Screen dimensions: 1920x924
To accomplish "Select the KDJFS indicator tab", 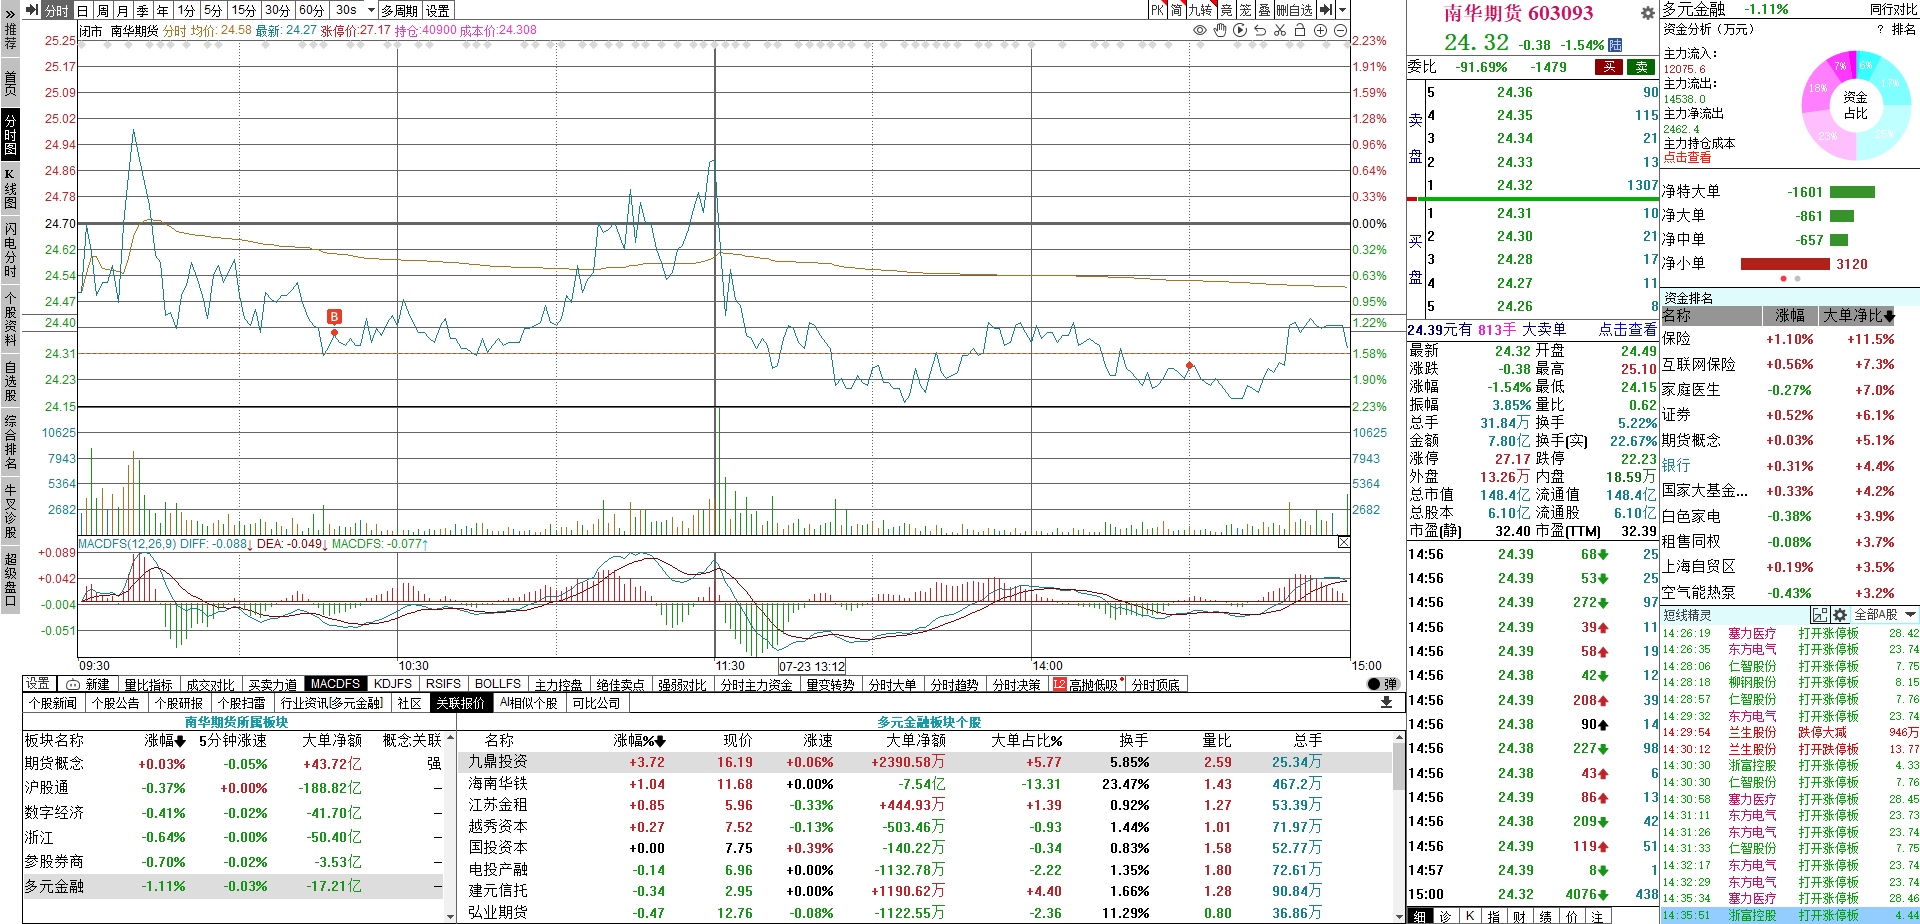I will click(x=393, y=684).
